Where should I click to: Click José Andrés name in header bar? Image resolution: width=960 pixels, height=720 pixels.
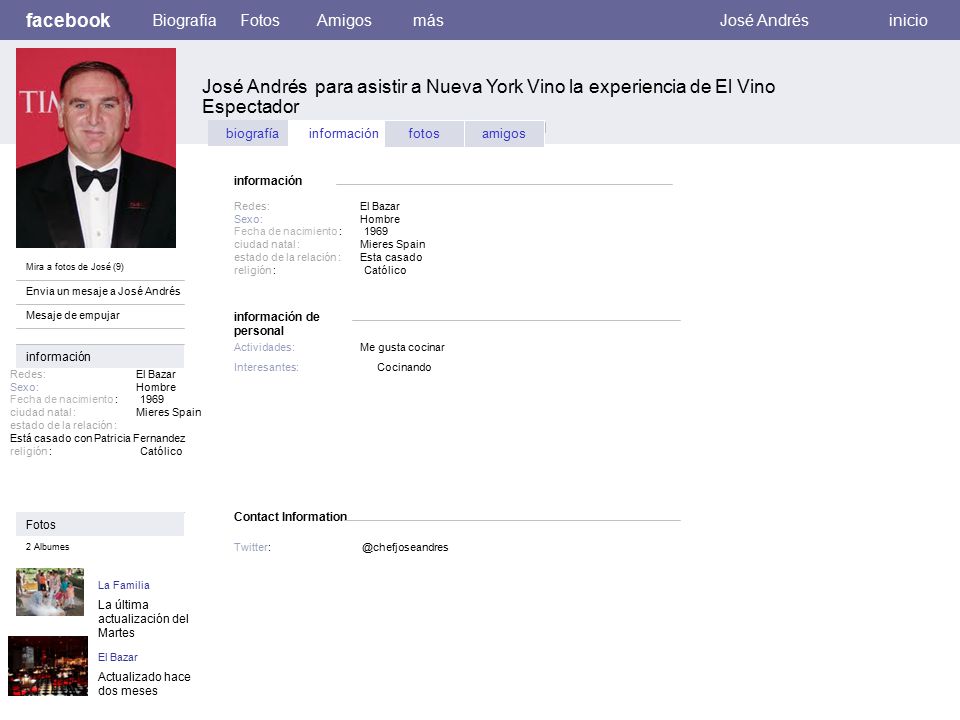[763, 20]
